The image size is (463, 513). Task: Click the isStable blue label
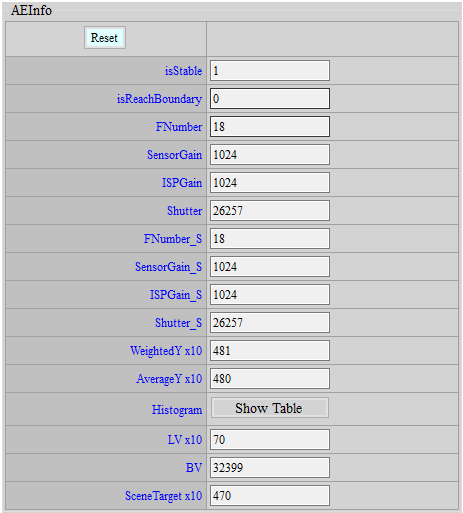tap(183, 71)
